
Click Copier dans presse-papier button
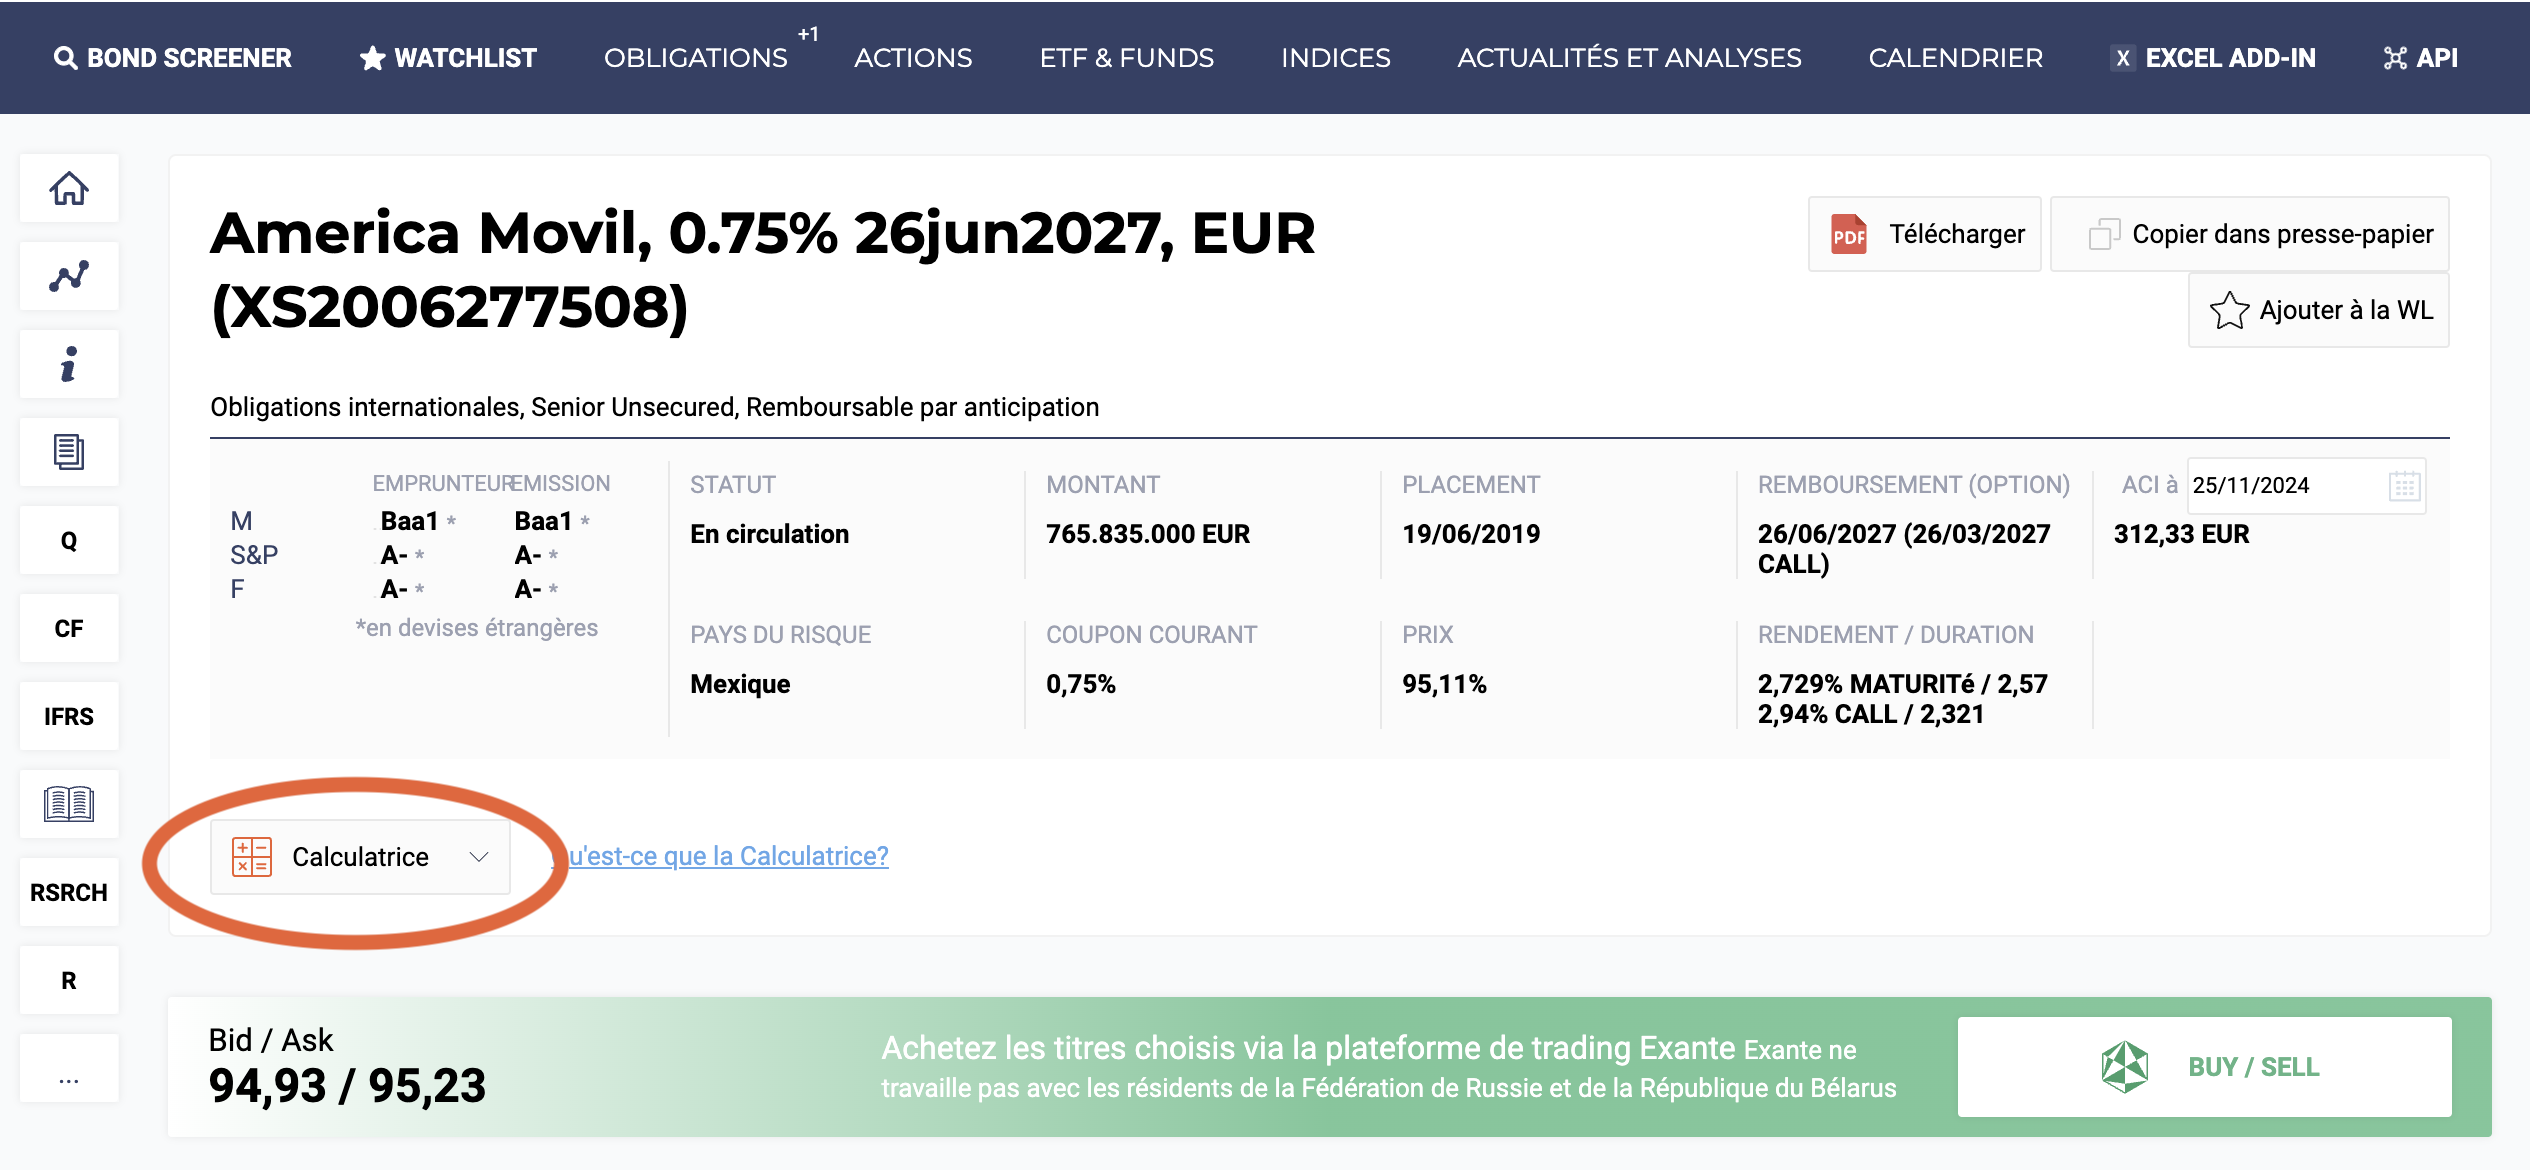click(2250, 234)
